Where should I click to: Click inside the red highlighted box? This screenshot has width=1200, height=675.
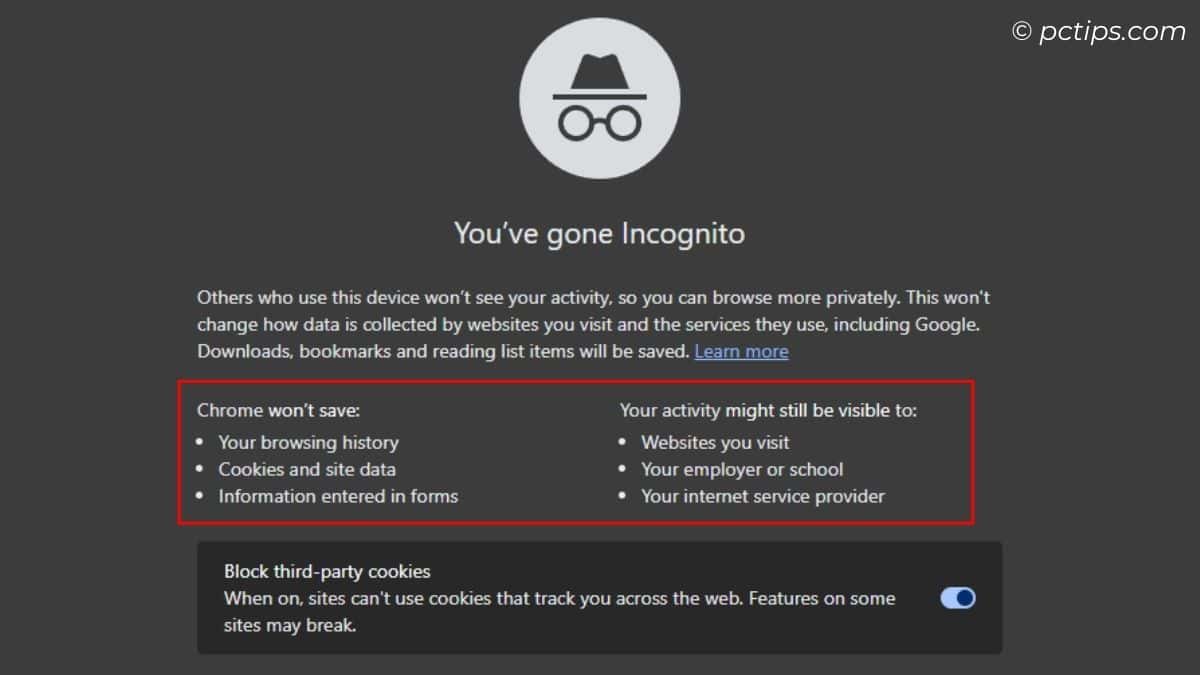point(520,450)
